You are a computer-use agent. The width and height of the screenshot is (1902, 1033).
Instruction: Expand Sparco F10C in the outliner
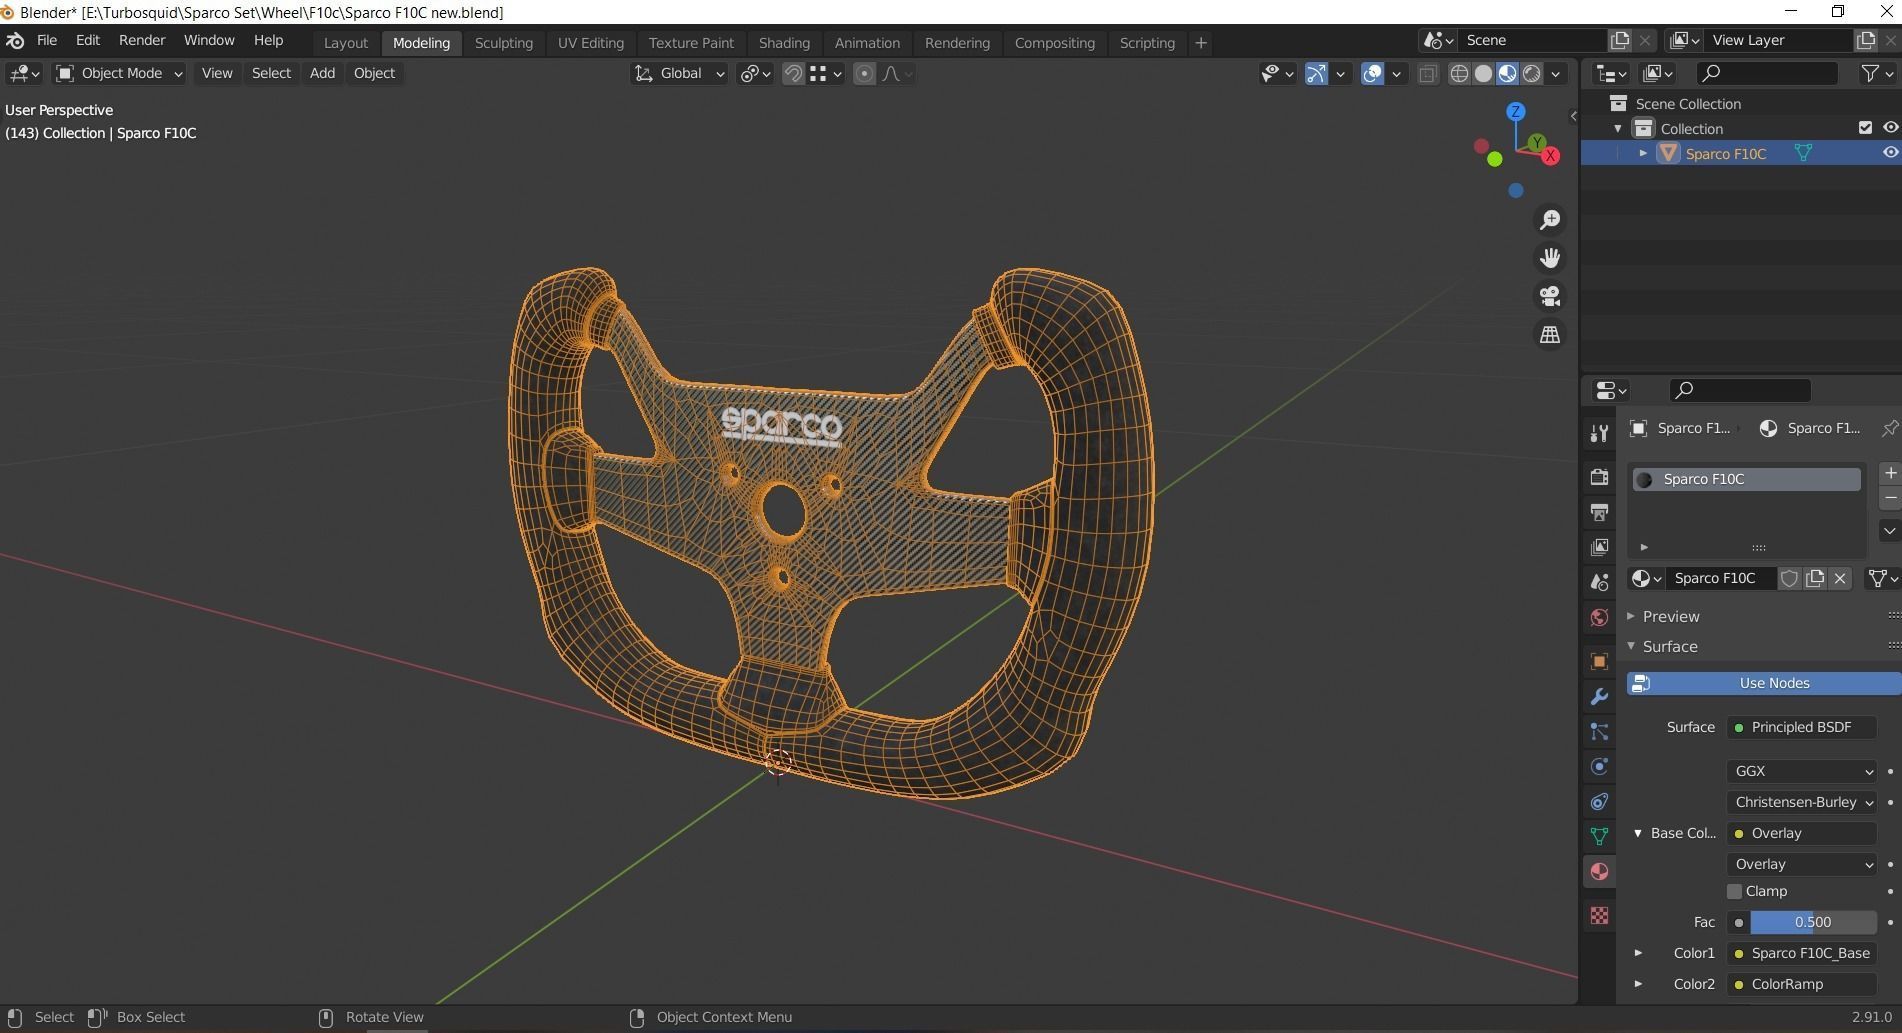(x=1643, y=153)
